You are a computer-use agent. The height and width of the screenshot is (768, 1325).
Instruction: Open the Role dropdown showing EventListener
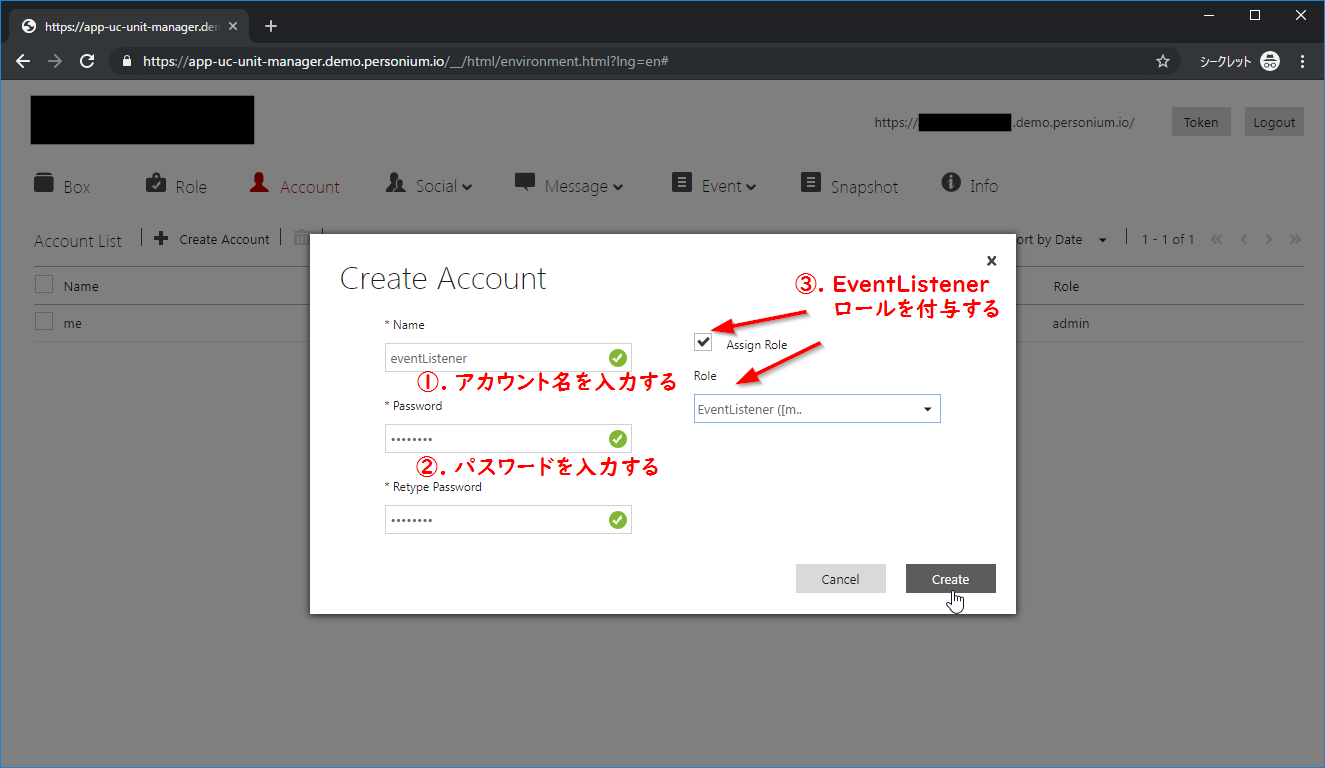[x=817, y=408]
